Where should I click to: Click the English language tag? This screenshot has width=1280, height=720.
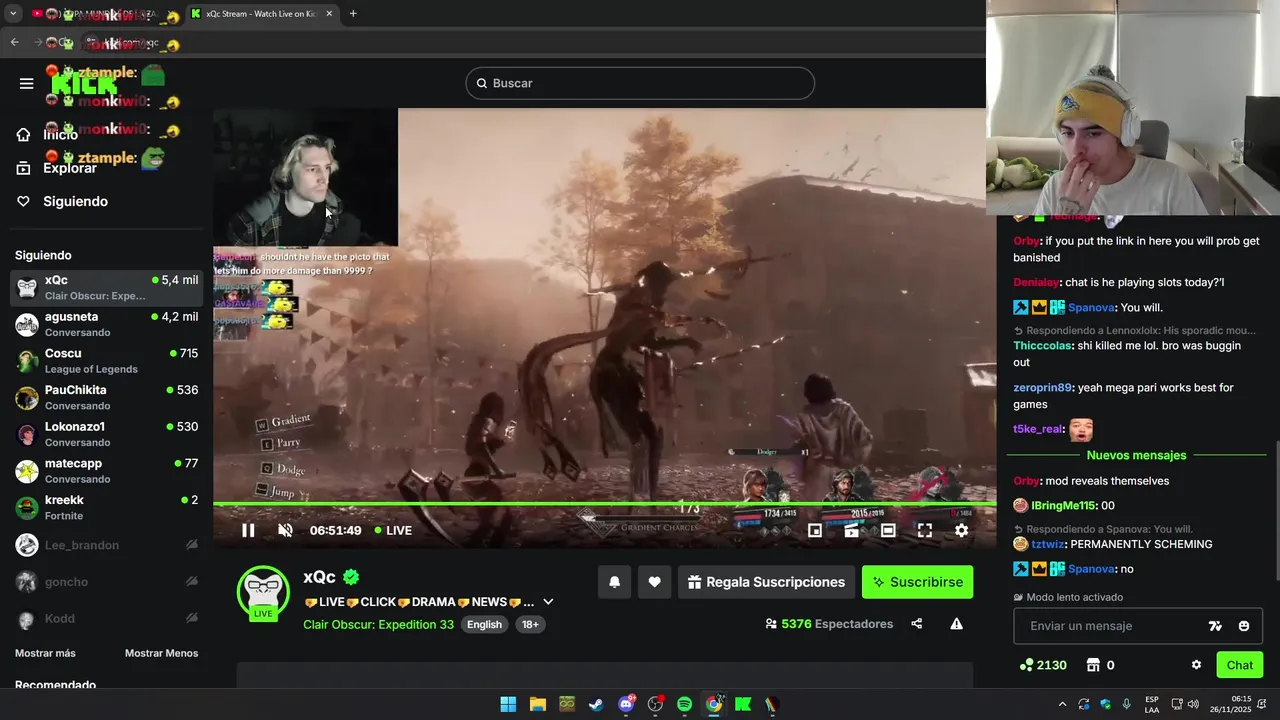tap(484, 624)
